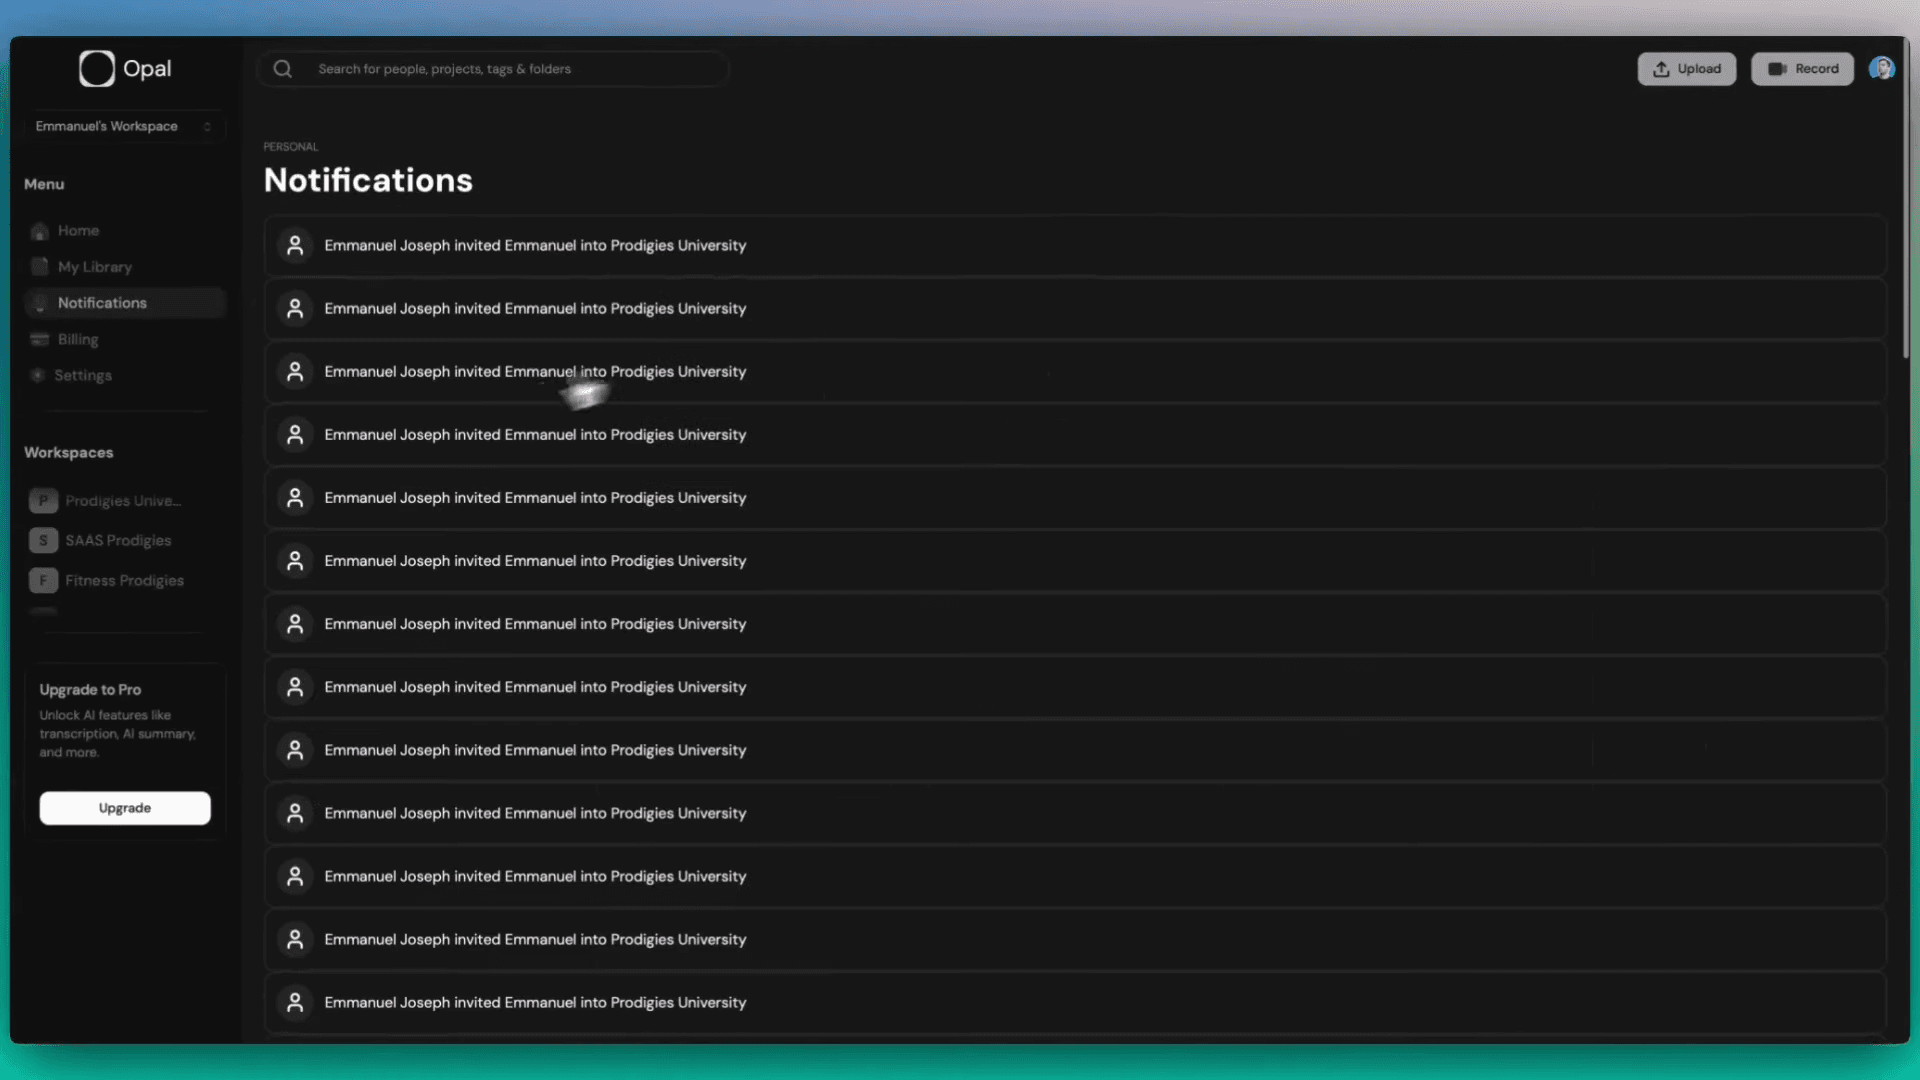Viewport: 1920px width, 1080px height.
Task: Click the white Upgrade button
Action: click(x=125, y=808)
